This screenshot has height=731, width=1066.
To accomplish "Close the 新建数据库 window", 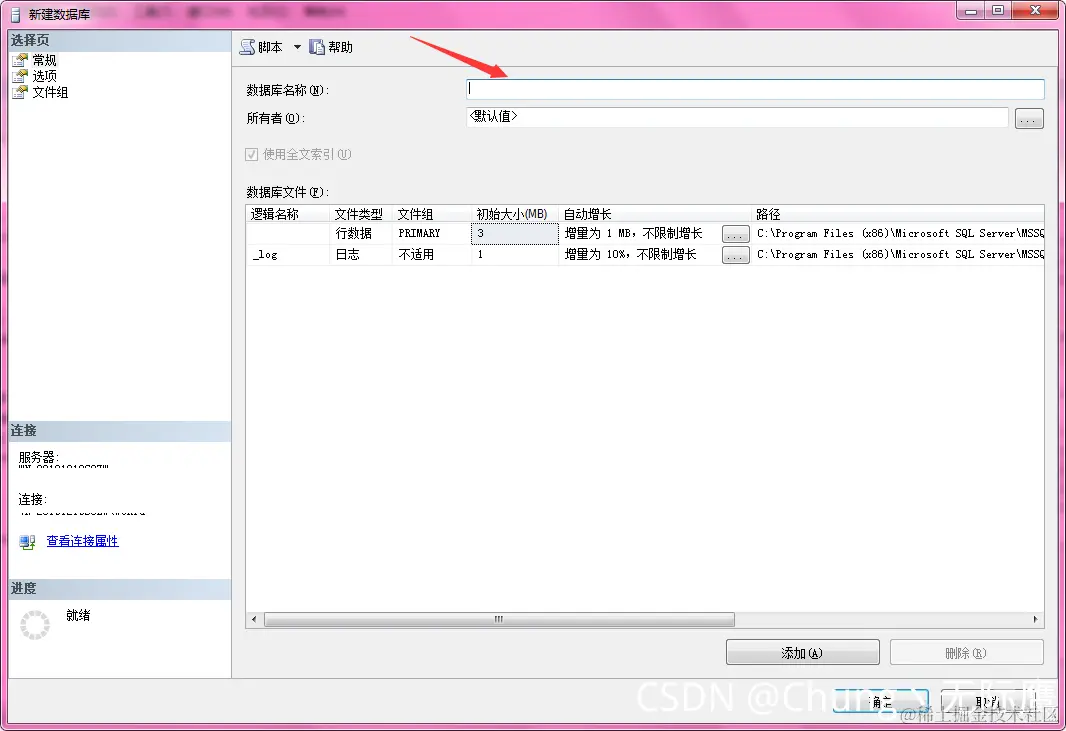I will coord(1035,10).
